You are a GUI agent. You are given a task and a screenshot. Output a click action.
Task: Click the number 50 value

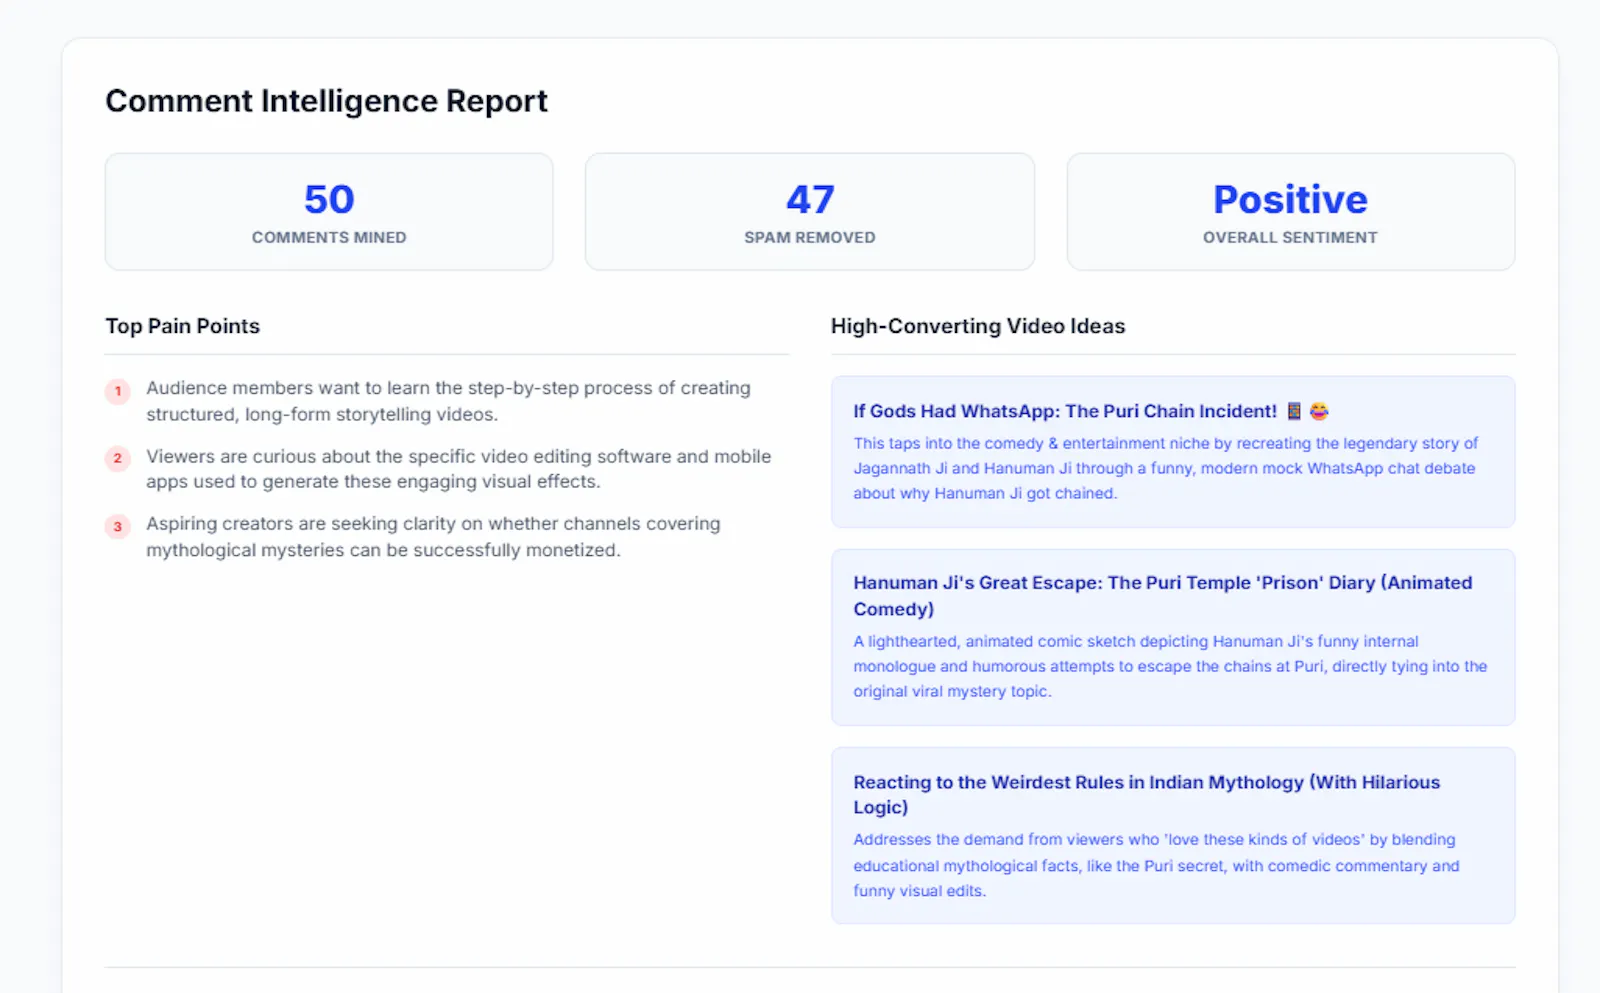pyautogui.click(x=329, y=199)
